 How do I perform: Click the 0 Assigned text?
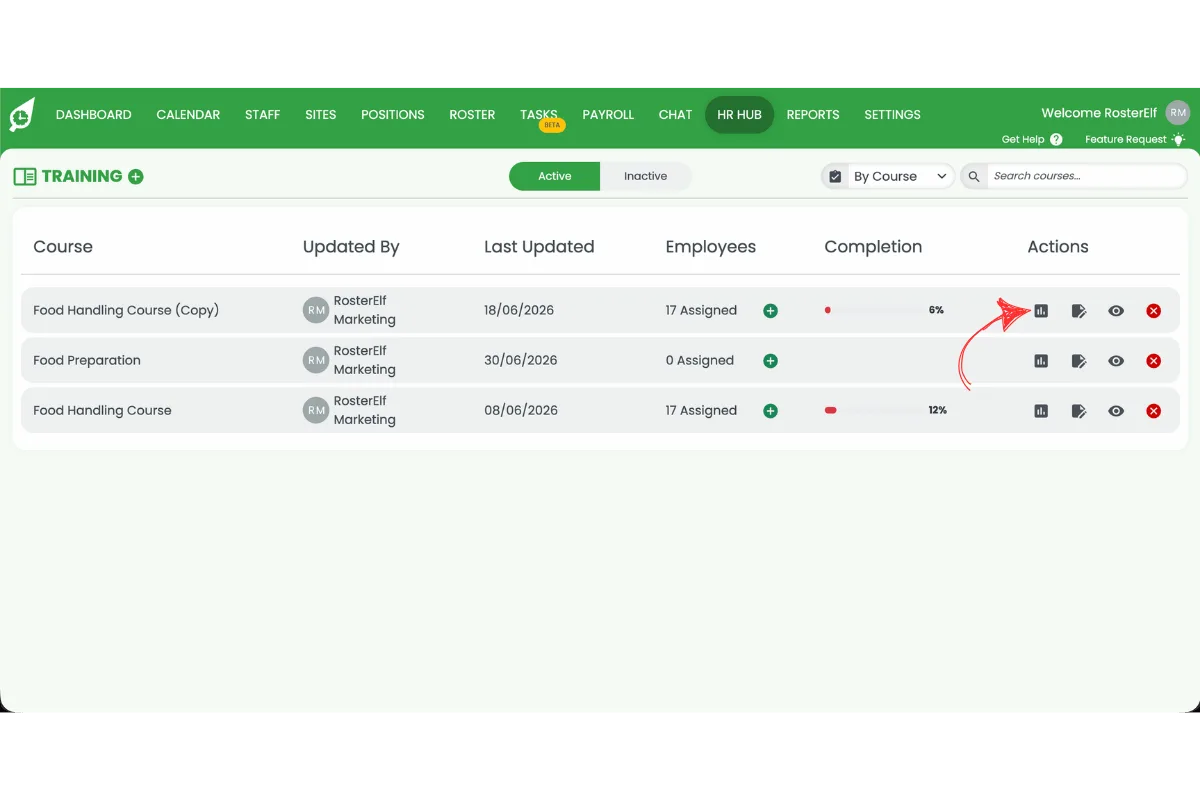pyautogui.click(x=700, y=360)
